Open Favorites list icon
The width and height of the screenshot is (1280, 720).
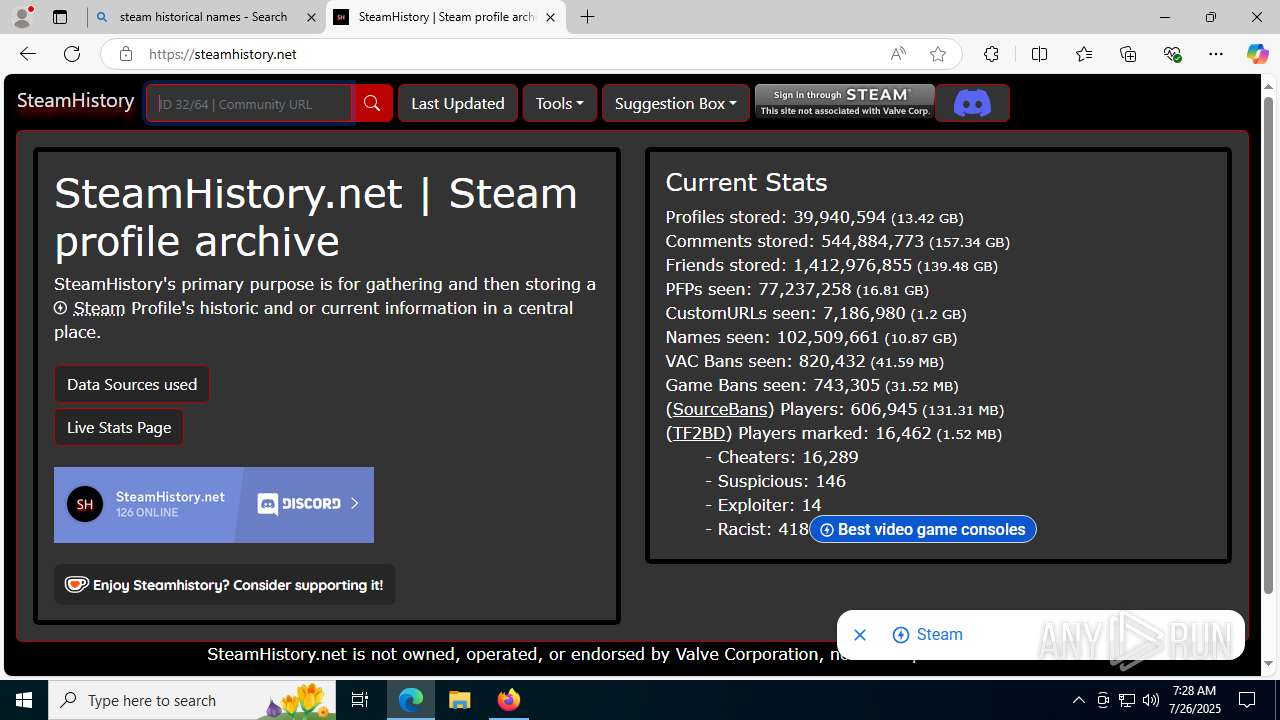click(x=1084, y=54)
